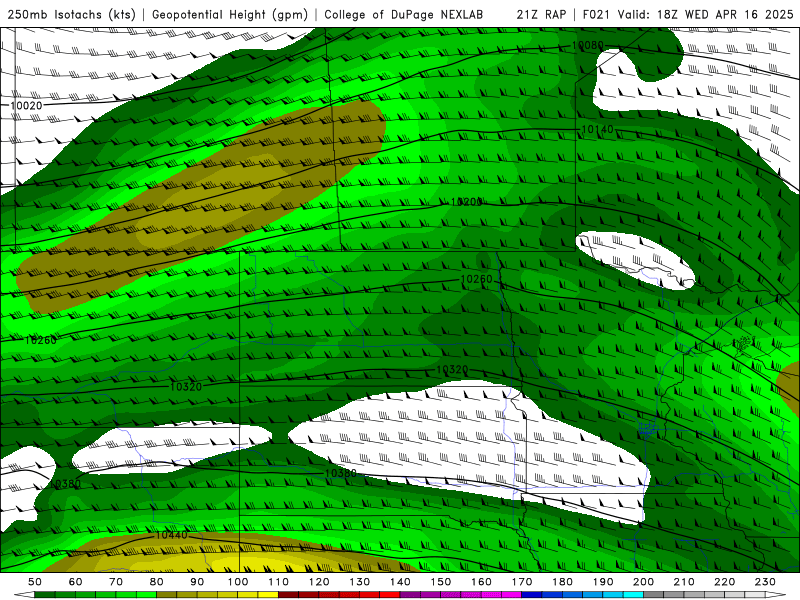Click the '80' value on the color scale
This screenshot has height=600, width=800.
tap(157, 582)
